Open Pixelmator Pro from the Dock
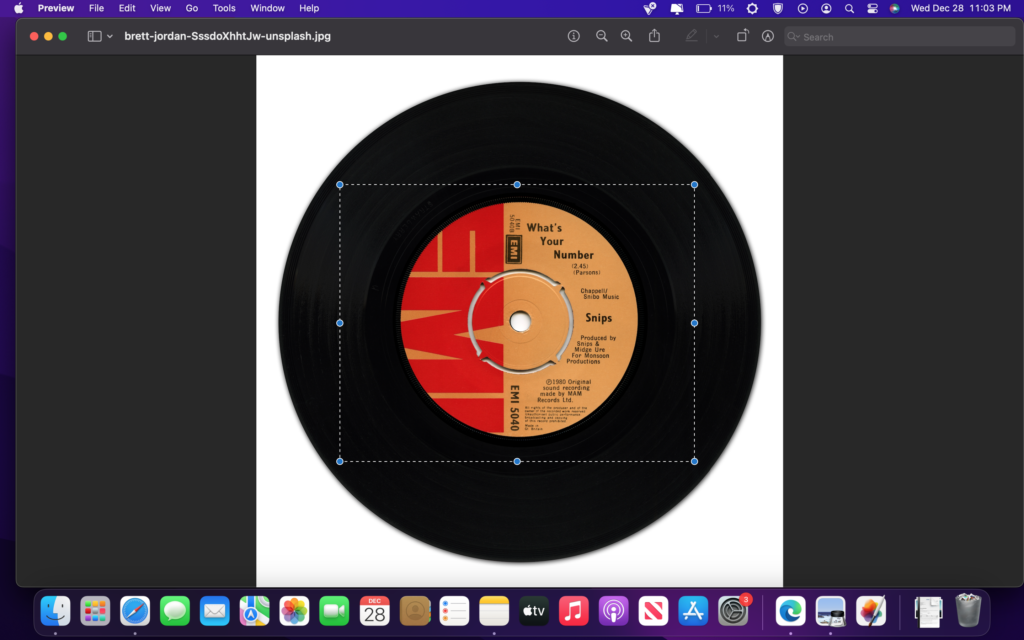Image resolution: width=1024 pixels, height=640 pixels. click(871, 611)
